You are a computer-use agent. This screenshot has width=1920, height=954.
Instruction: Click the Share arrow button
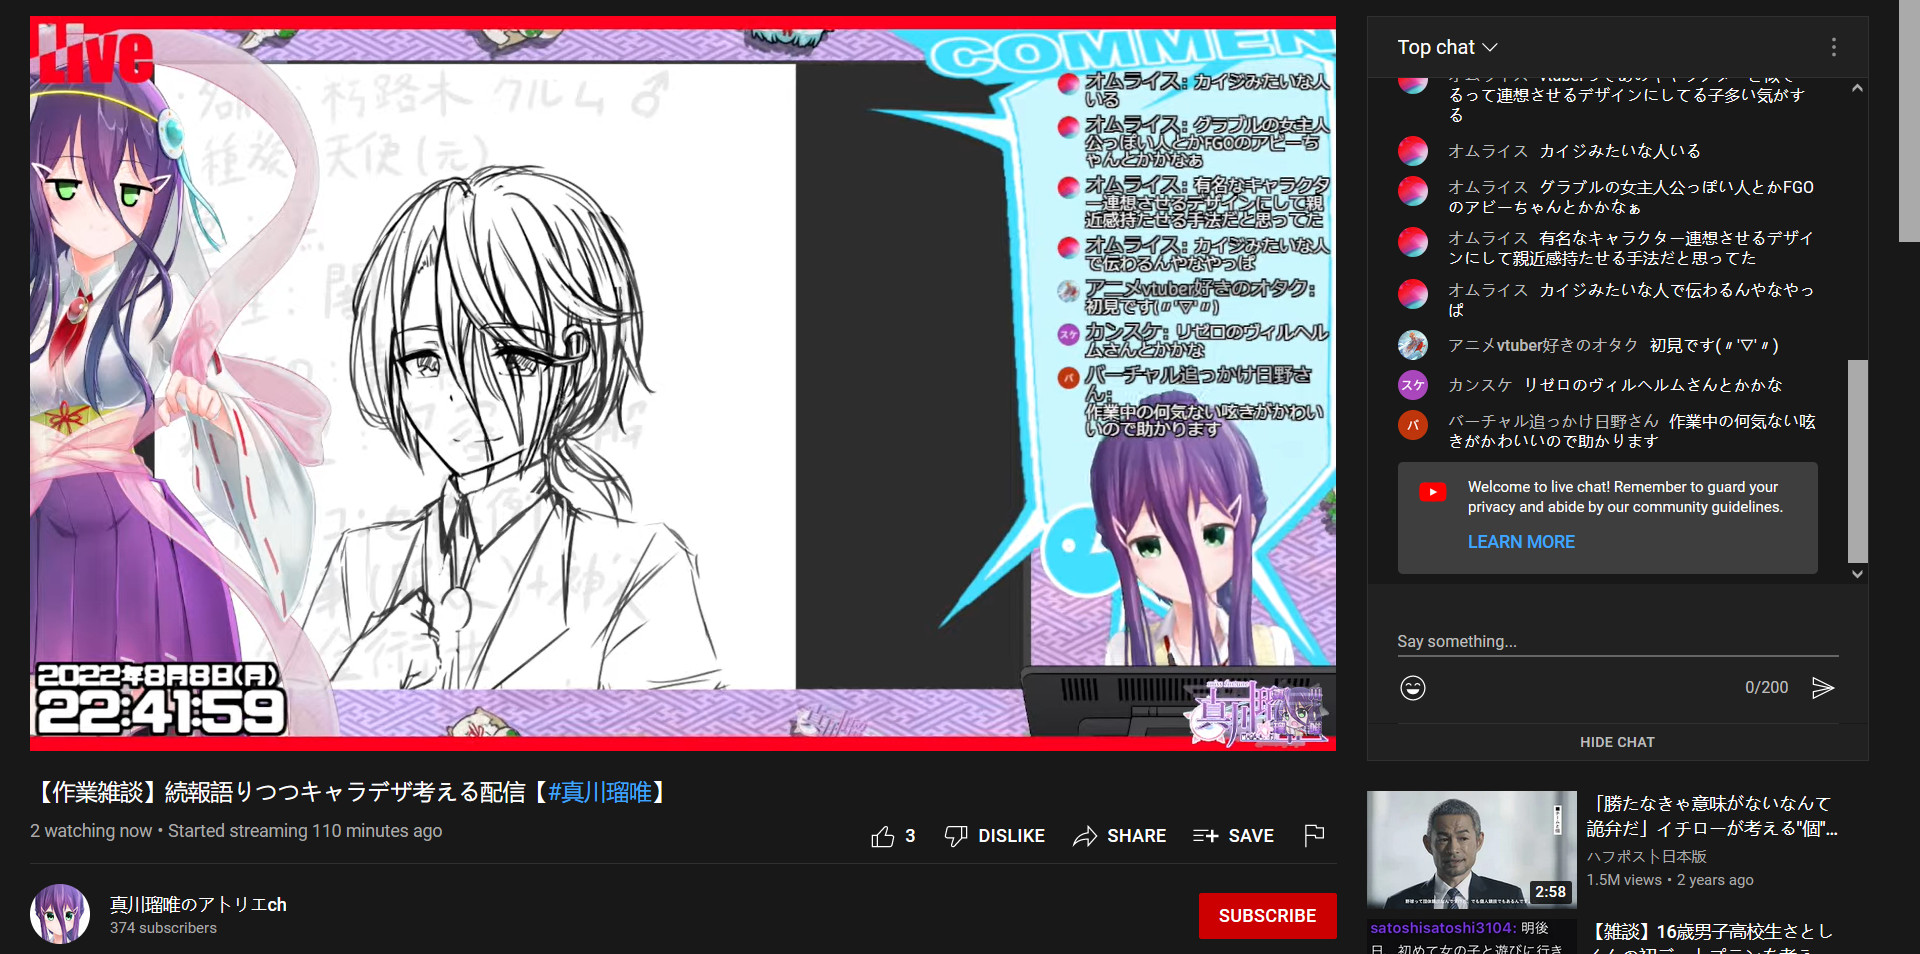point(1119,836)
